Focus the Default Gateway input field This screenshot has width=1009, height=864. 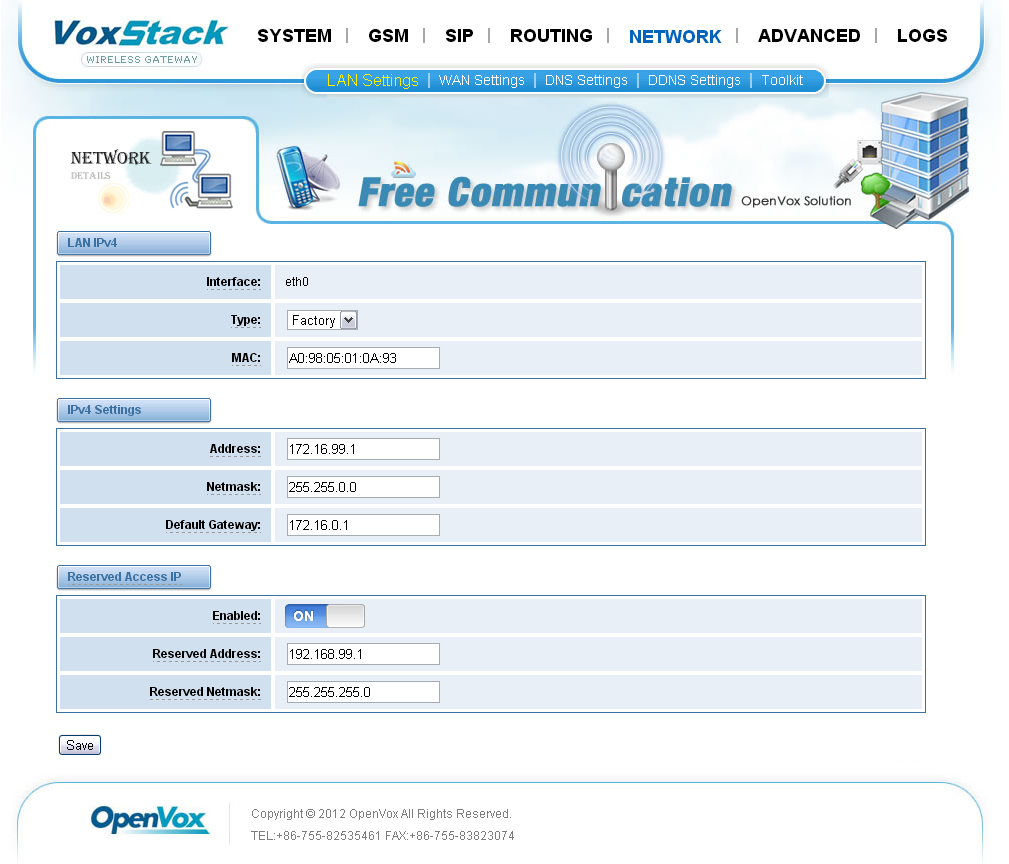[x=363, y=525]
